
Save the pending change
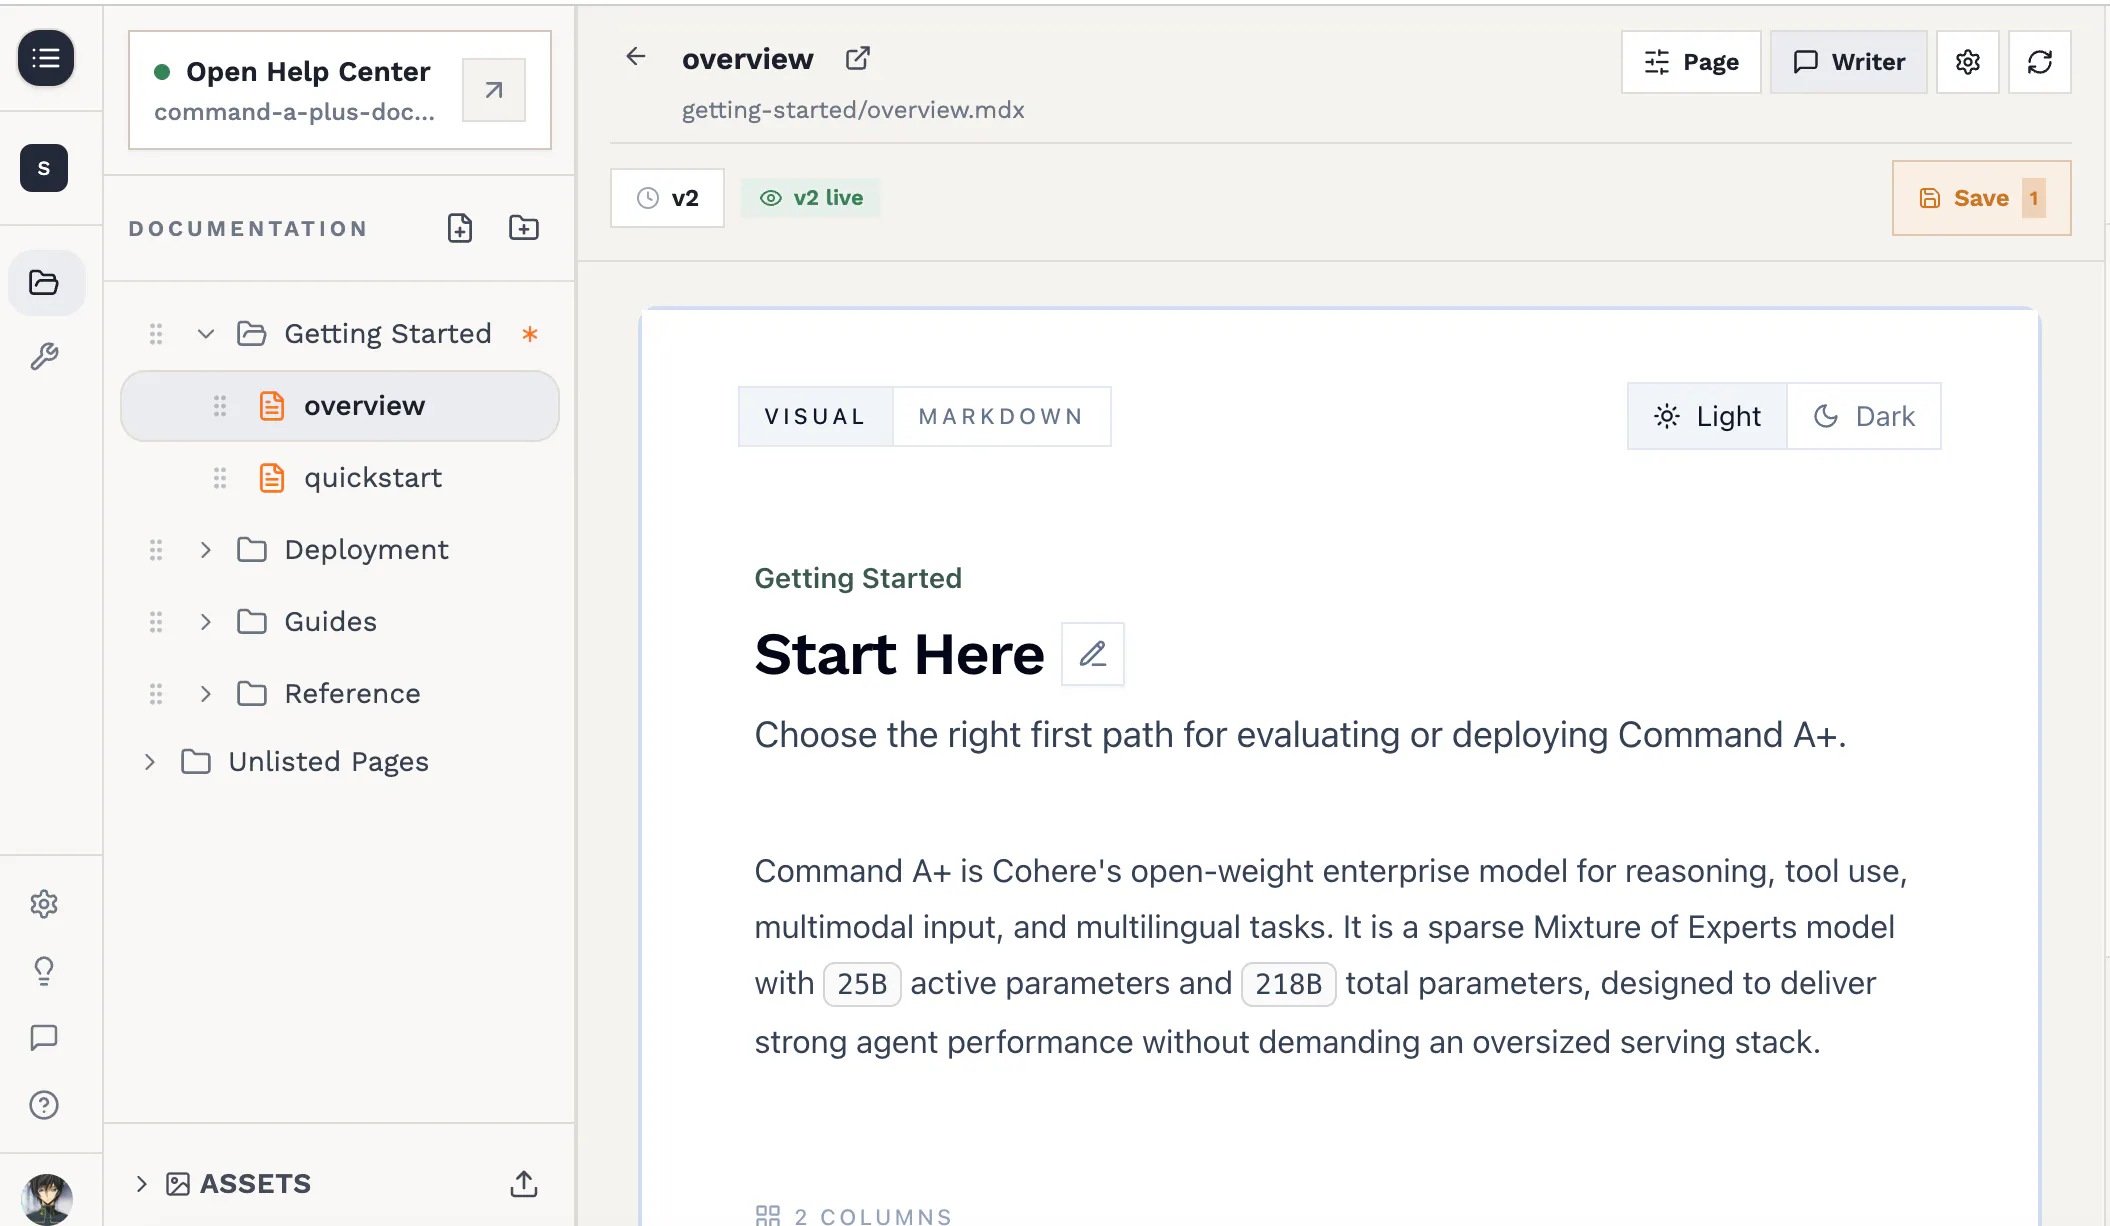(x=1981, y=198)
